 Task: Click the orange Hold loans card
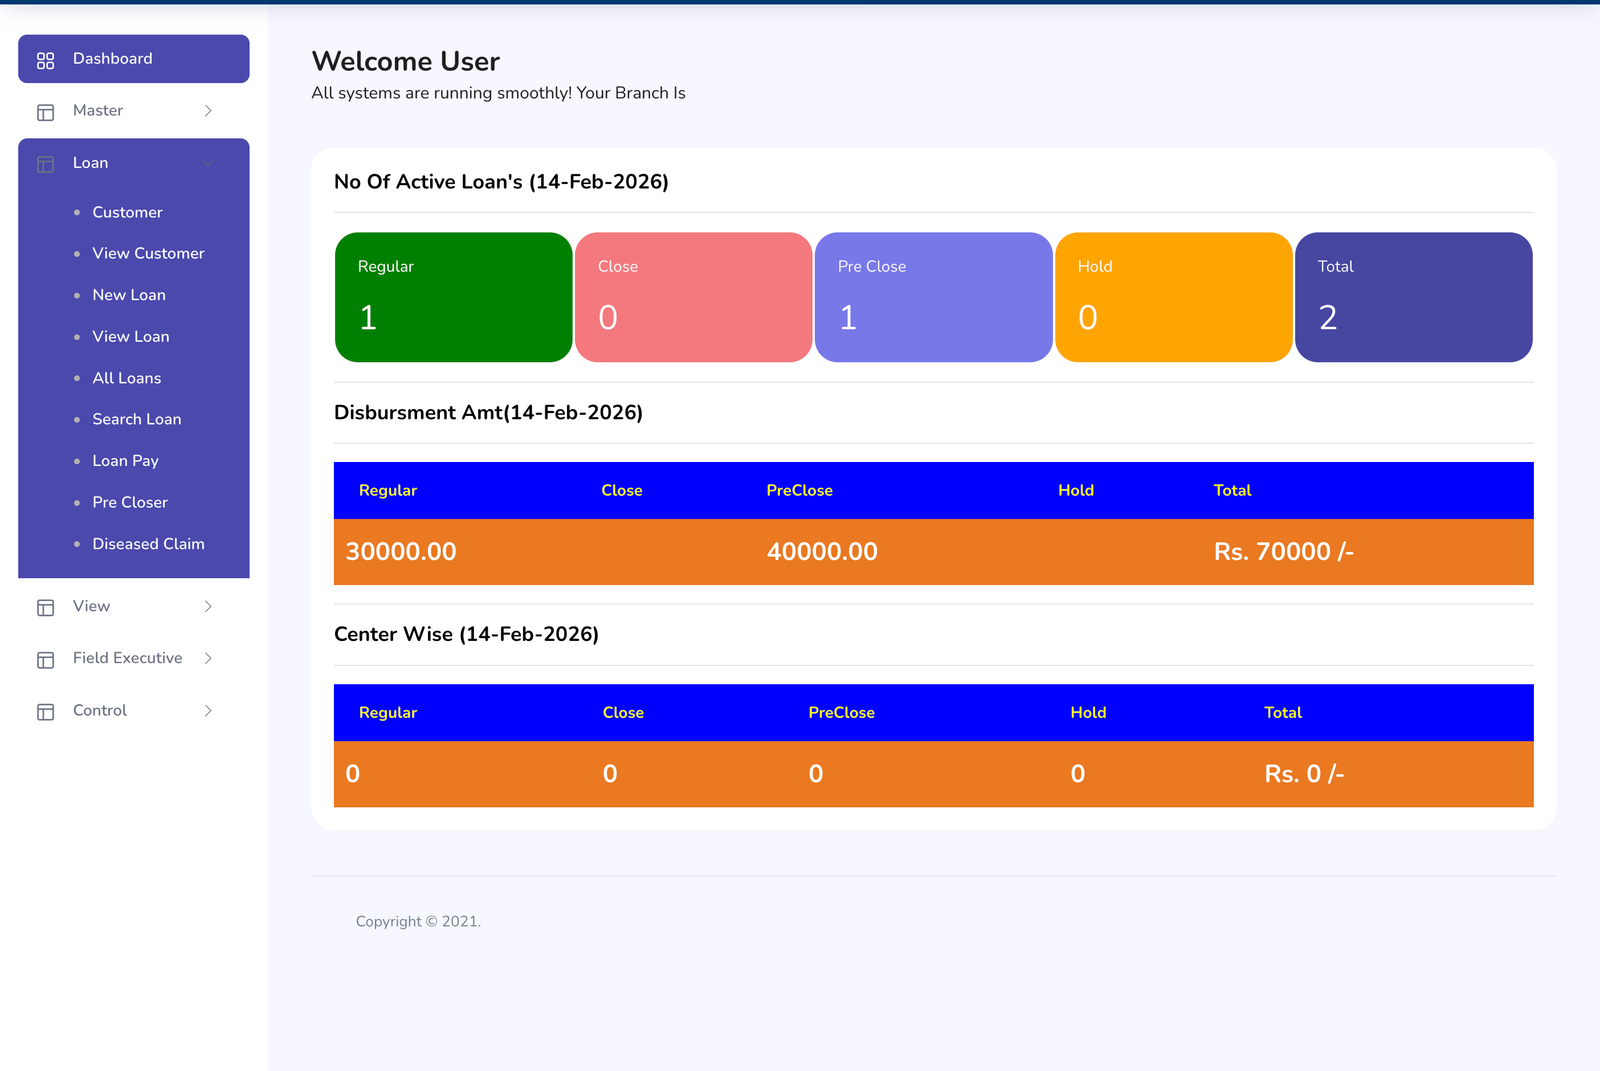pyautogui.click(x=1174, y=297)
